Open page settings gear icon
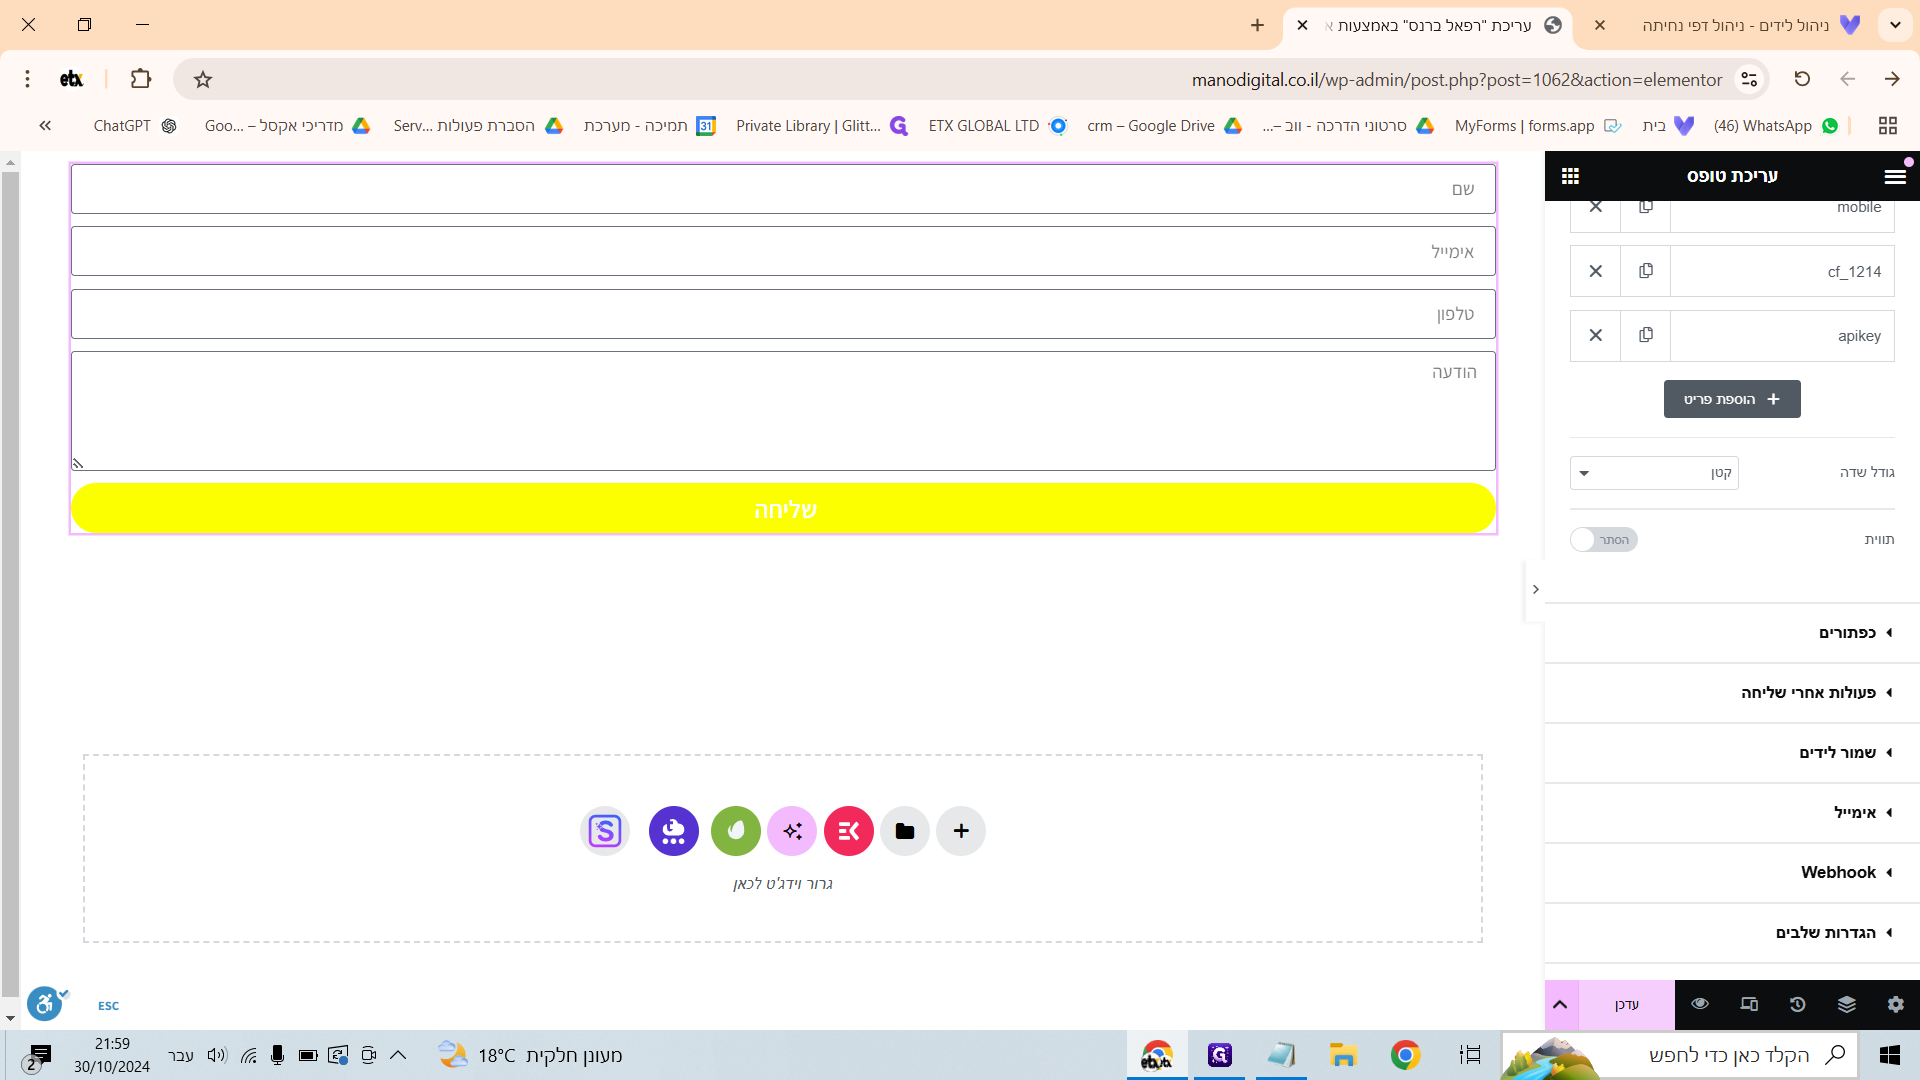 coord(1896,1004)
